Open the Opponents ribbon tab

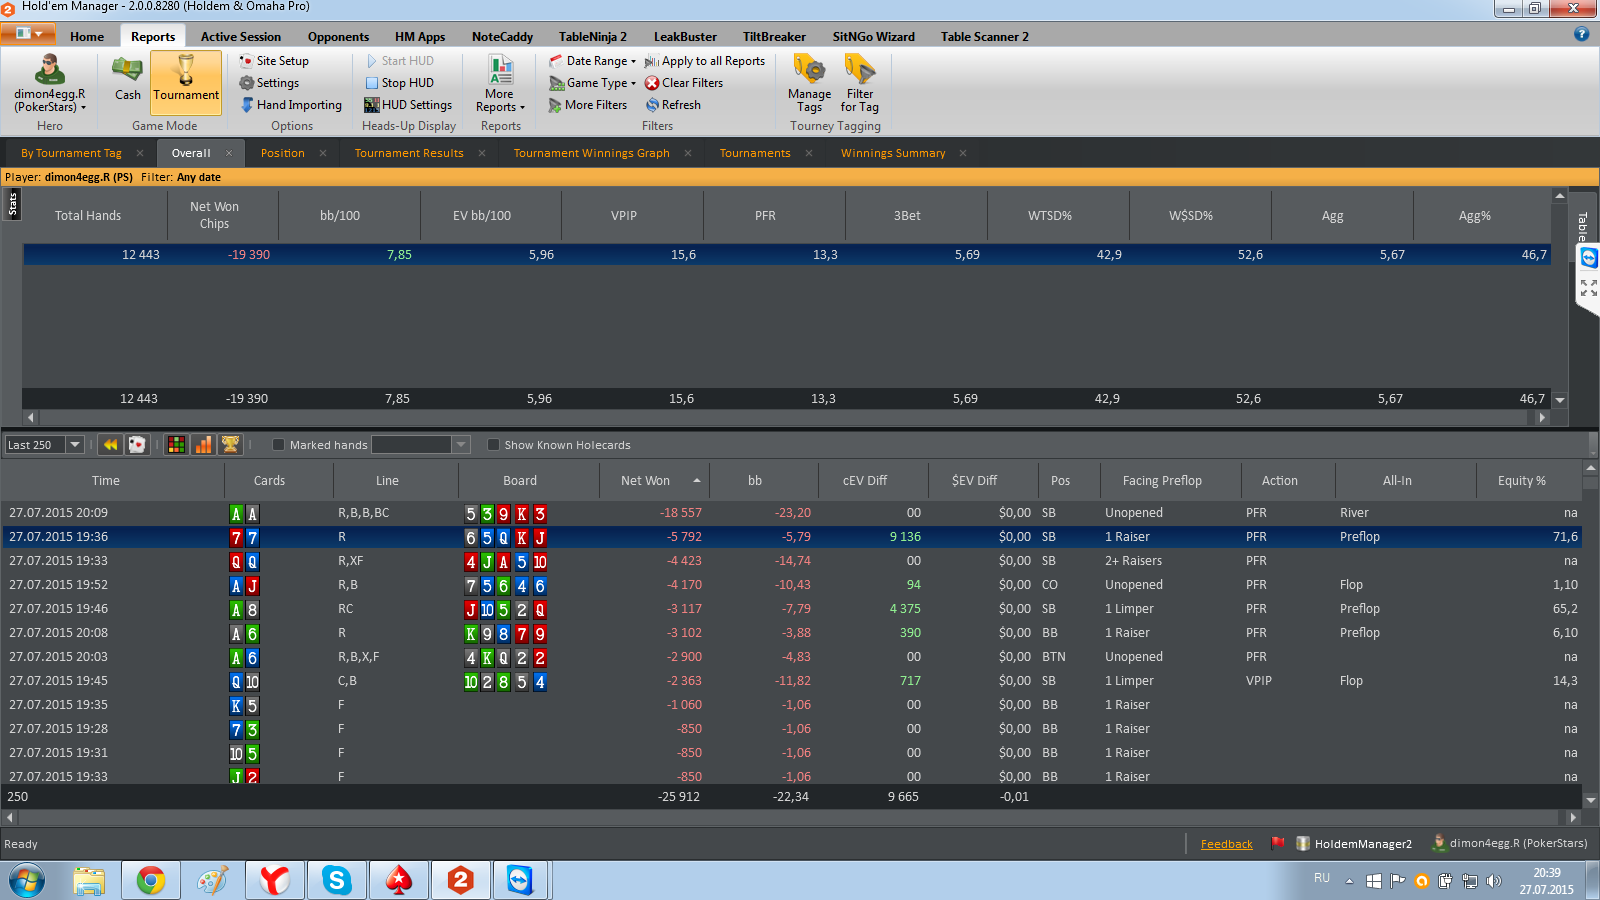(338, 37)
